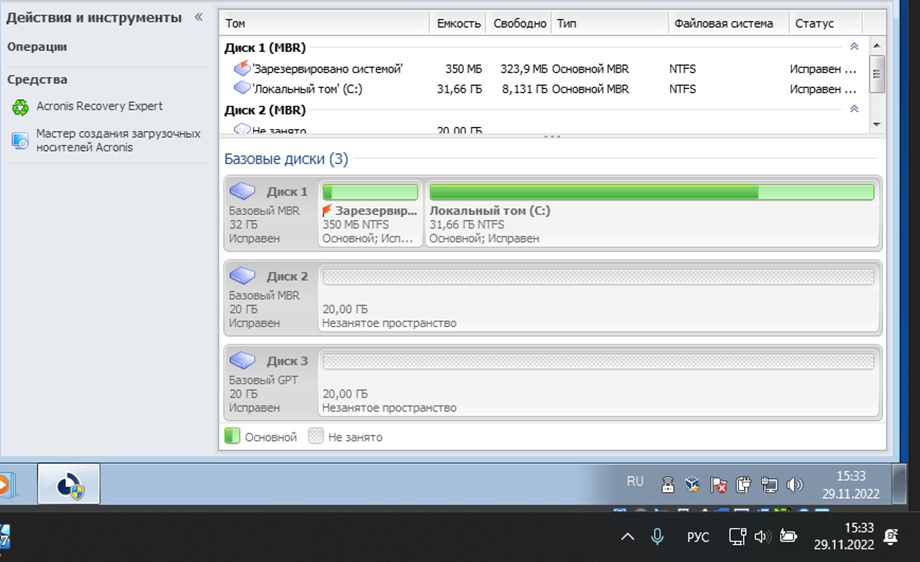Sort the list by Тип column header
Viewport: 920px width, 562px height.
pos(610,23)
